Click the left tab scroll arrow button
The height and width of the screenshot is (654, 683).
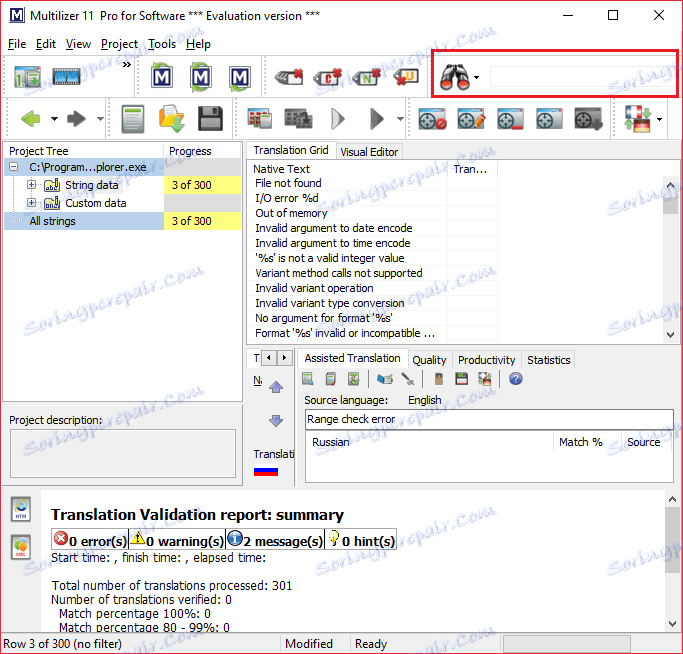pos(269,358)
